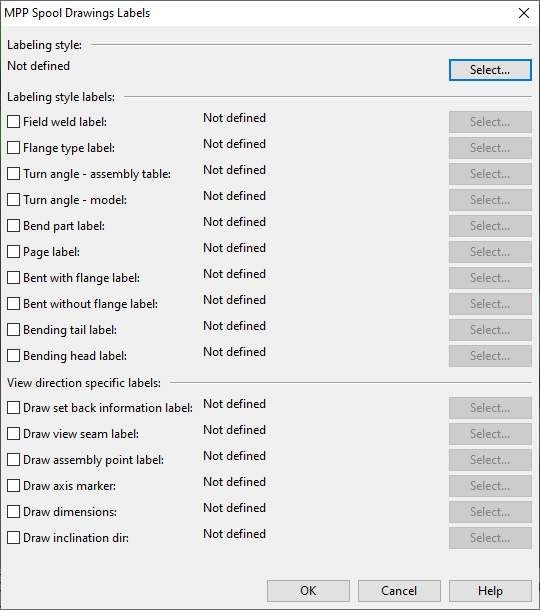Enable Bent without flange label
Screen dimensions: 540x610
(x=14, y=304)
